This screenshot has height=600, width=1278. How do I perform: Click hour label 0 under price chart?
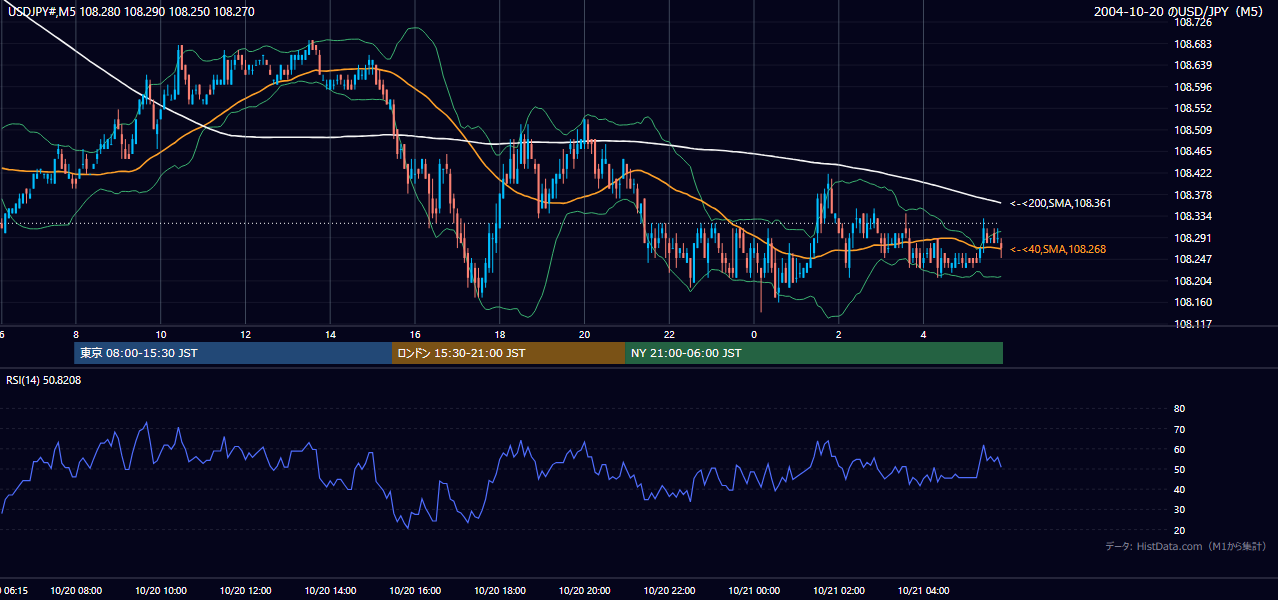coord(754,334)
